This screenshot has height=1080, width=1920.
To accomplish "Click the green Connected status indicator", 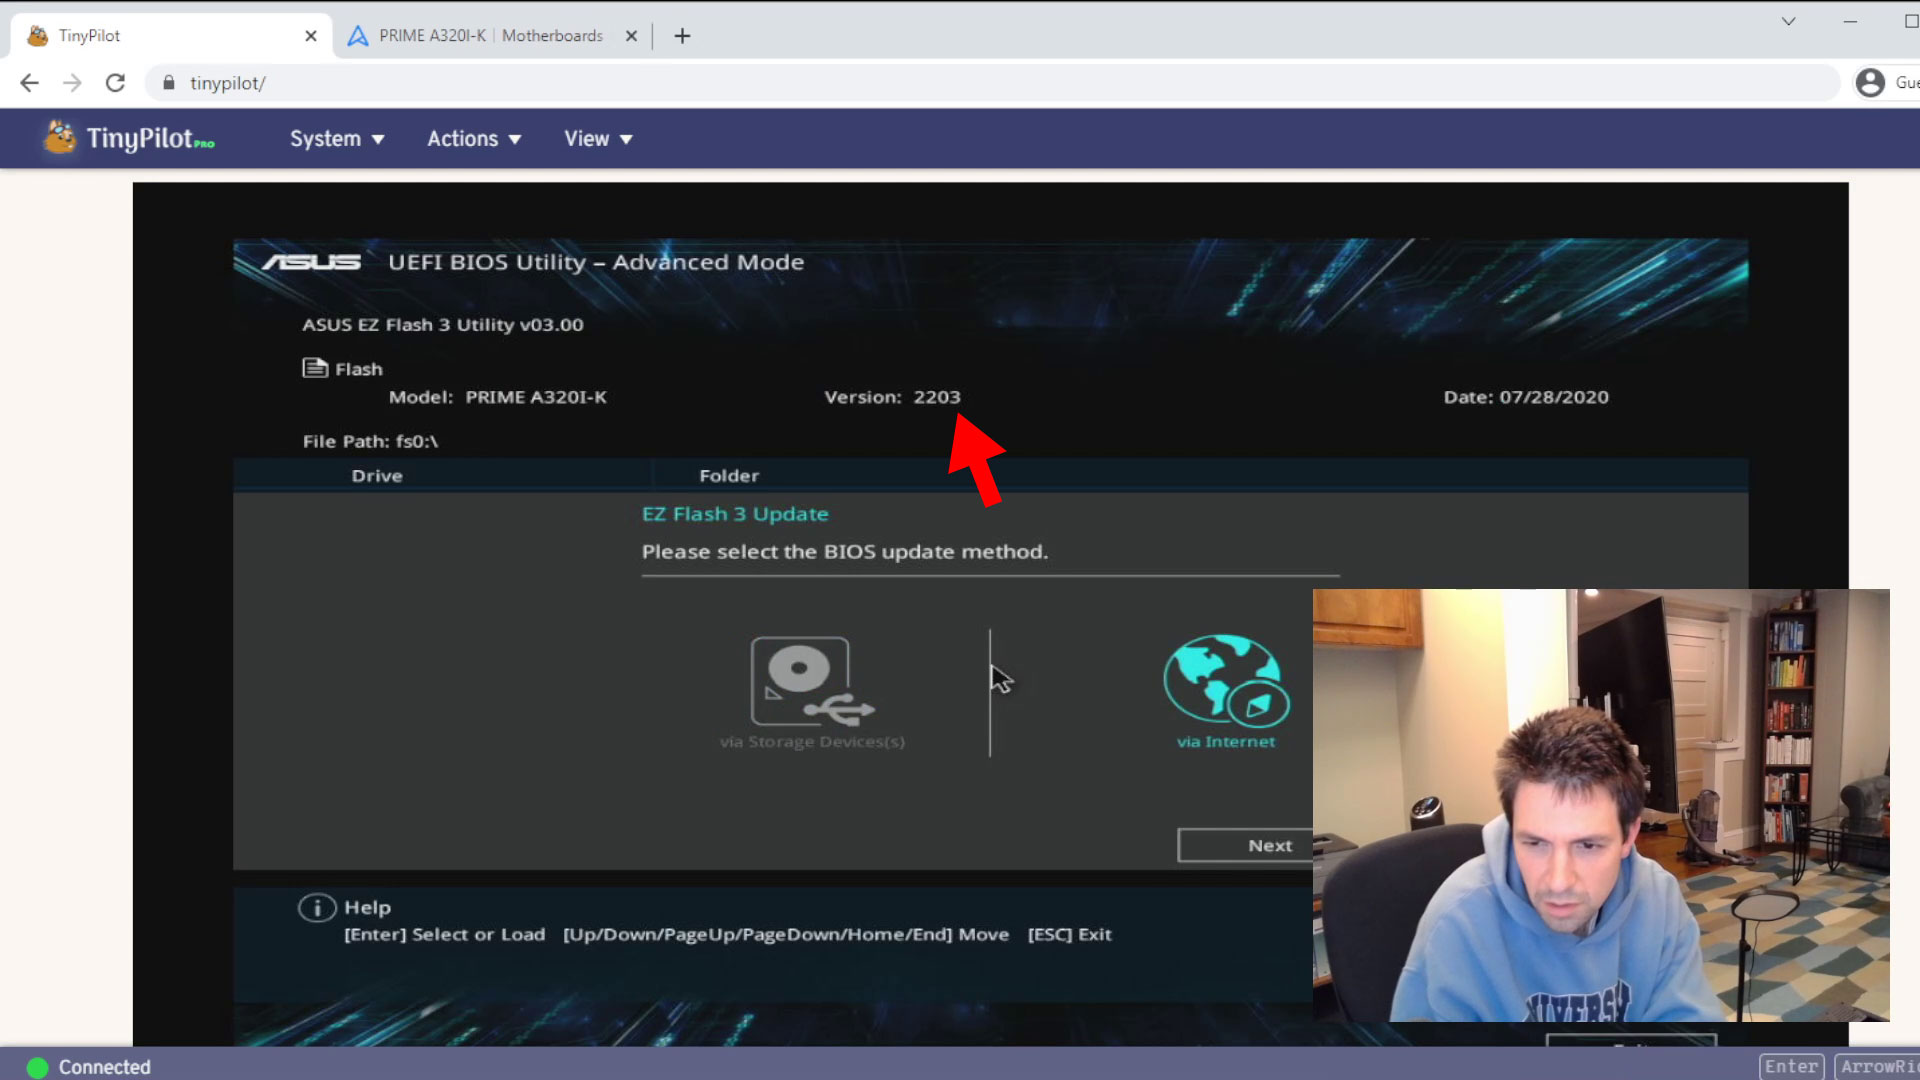I will tap(37, 1067).
